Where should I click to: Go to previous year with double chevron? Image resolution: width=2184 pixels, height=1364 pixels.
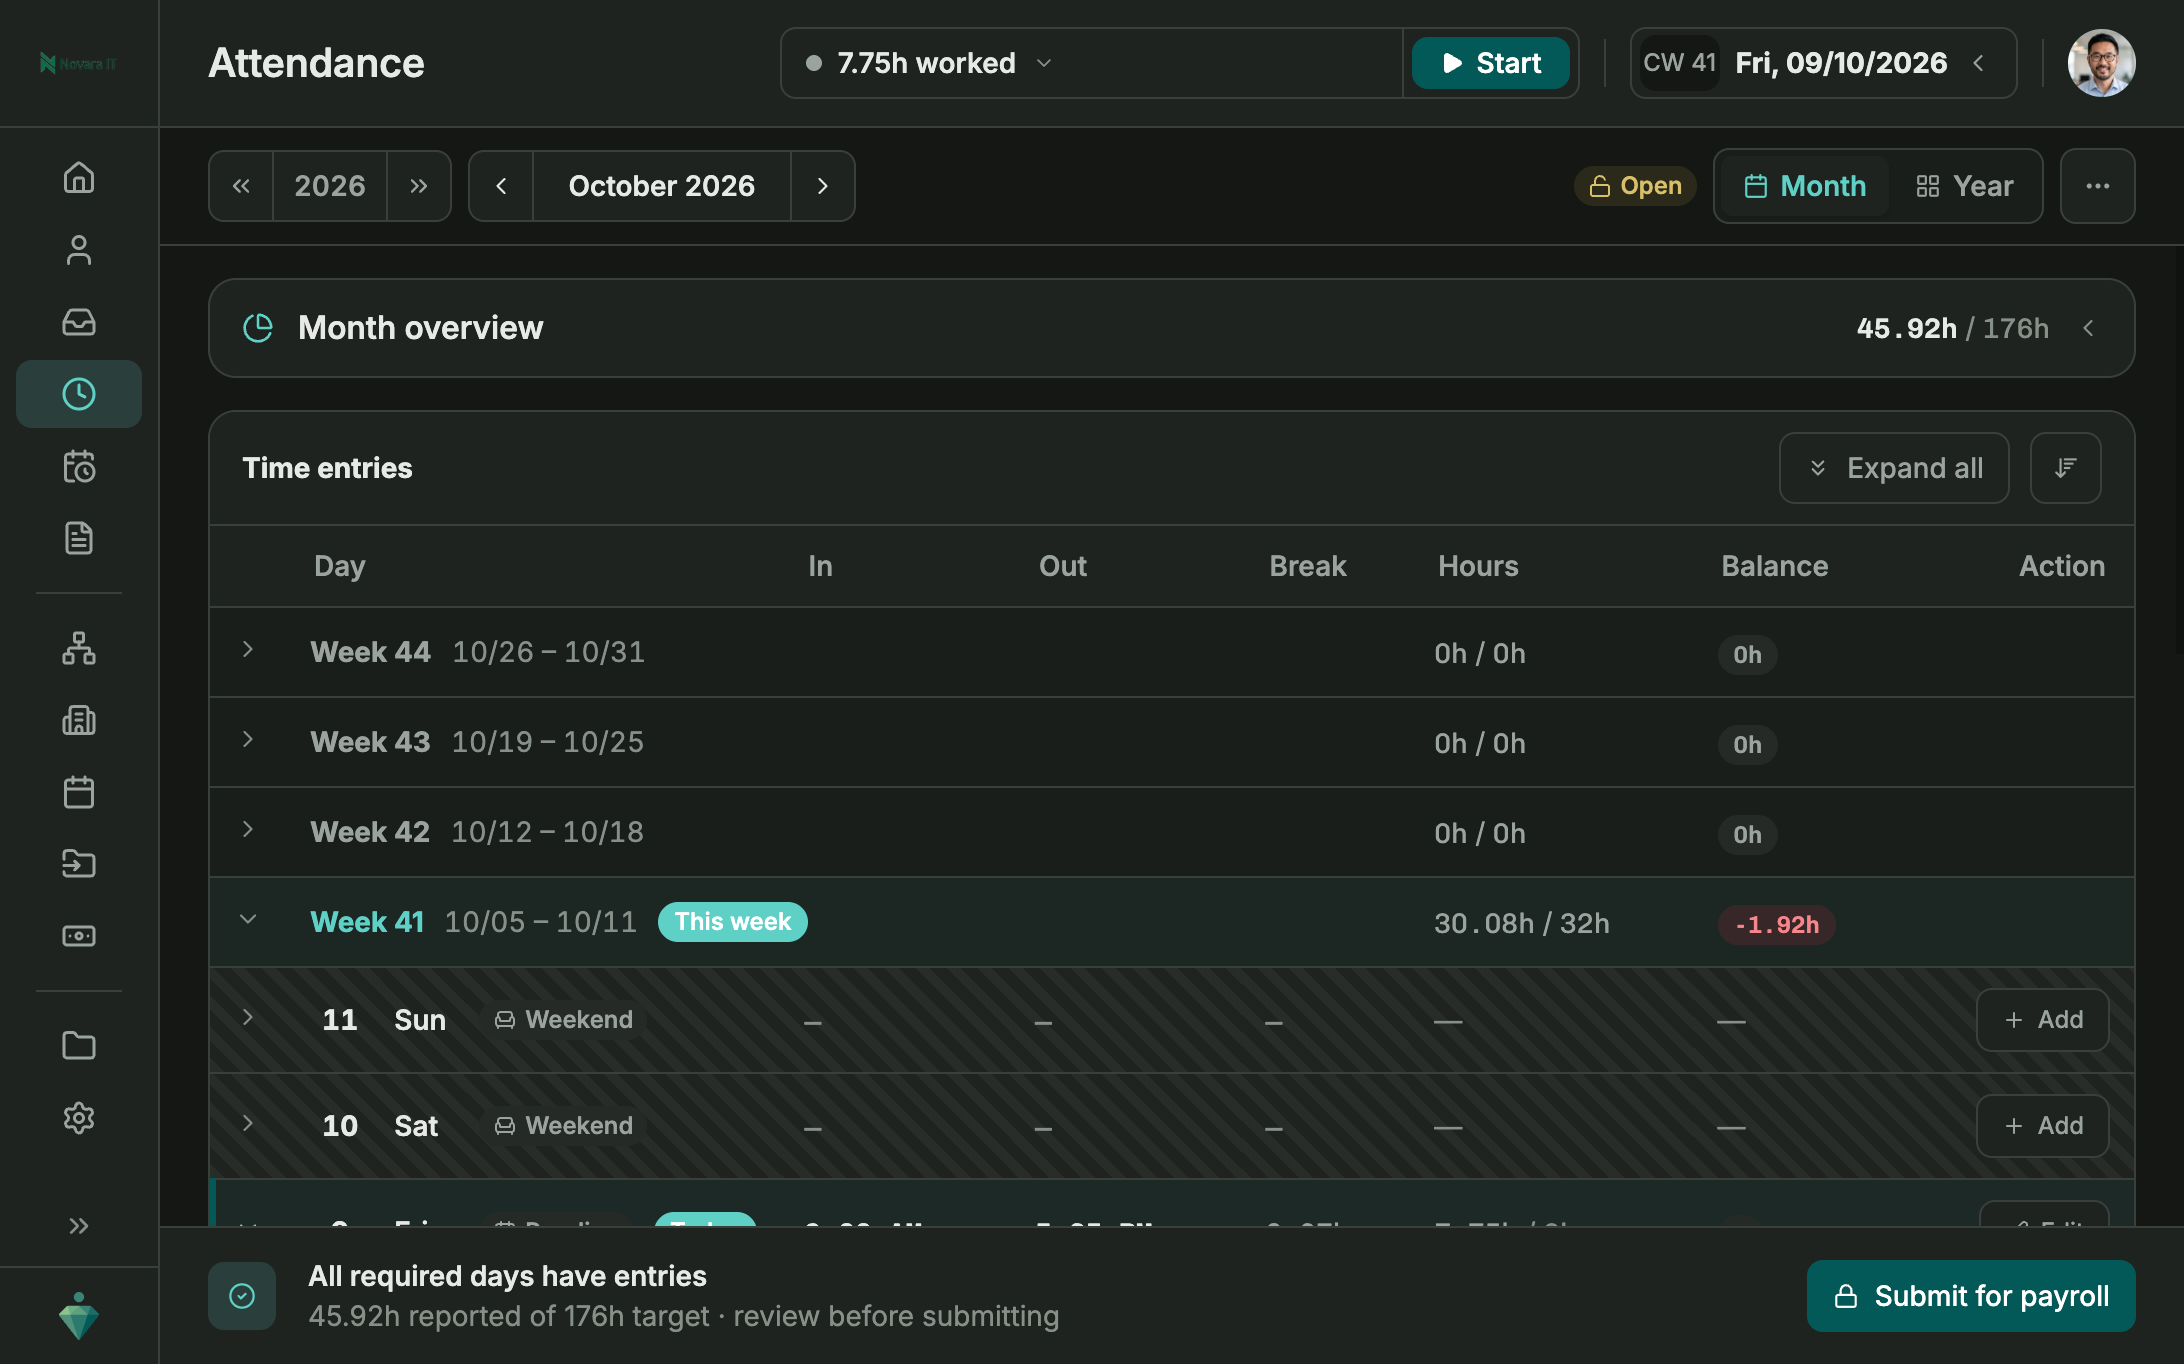[241, 186]
